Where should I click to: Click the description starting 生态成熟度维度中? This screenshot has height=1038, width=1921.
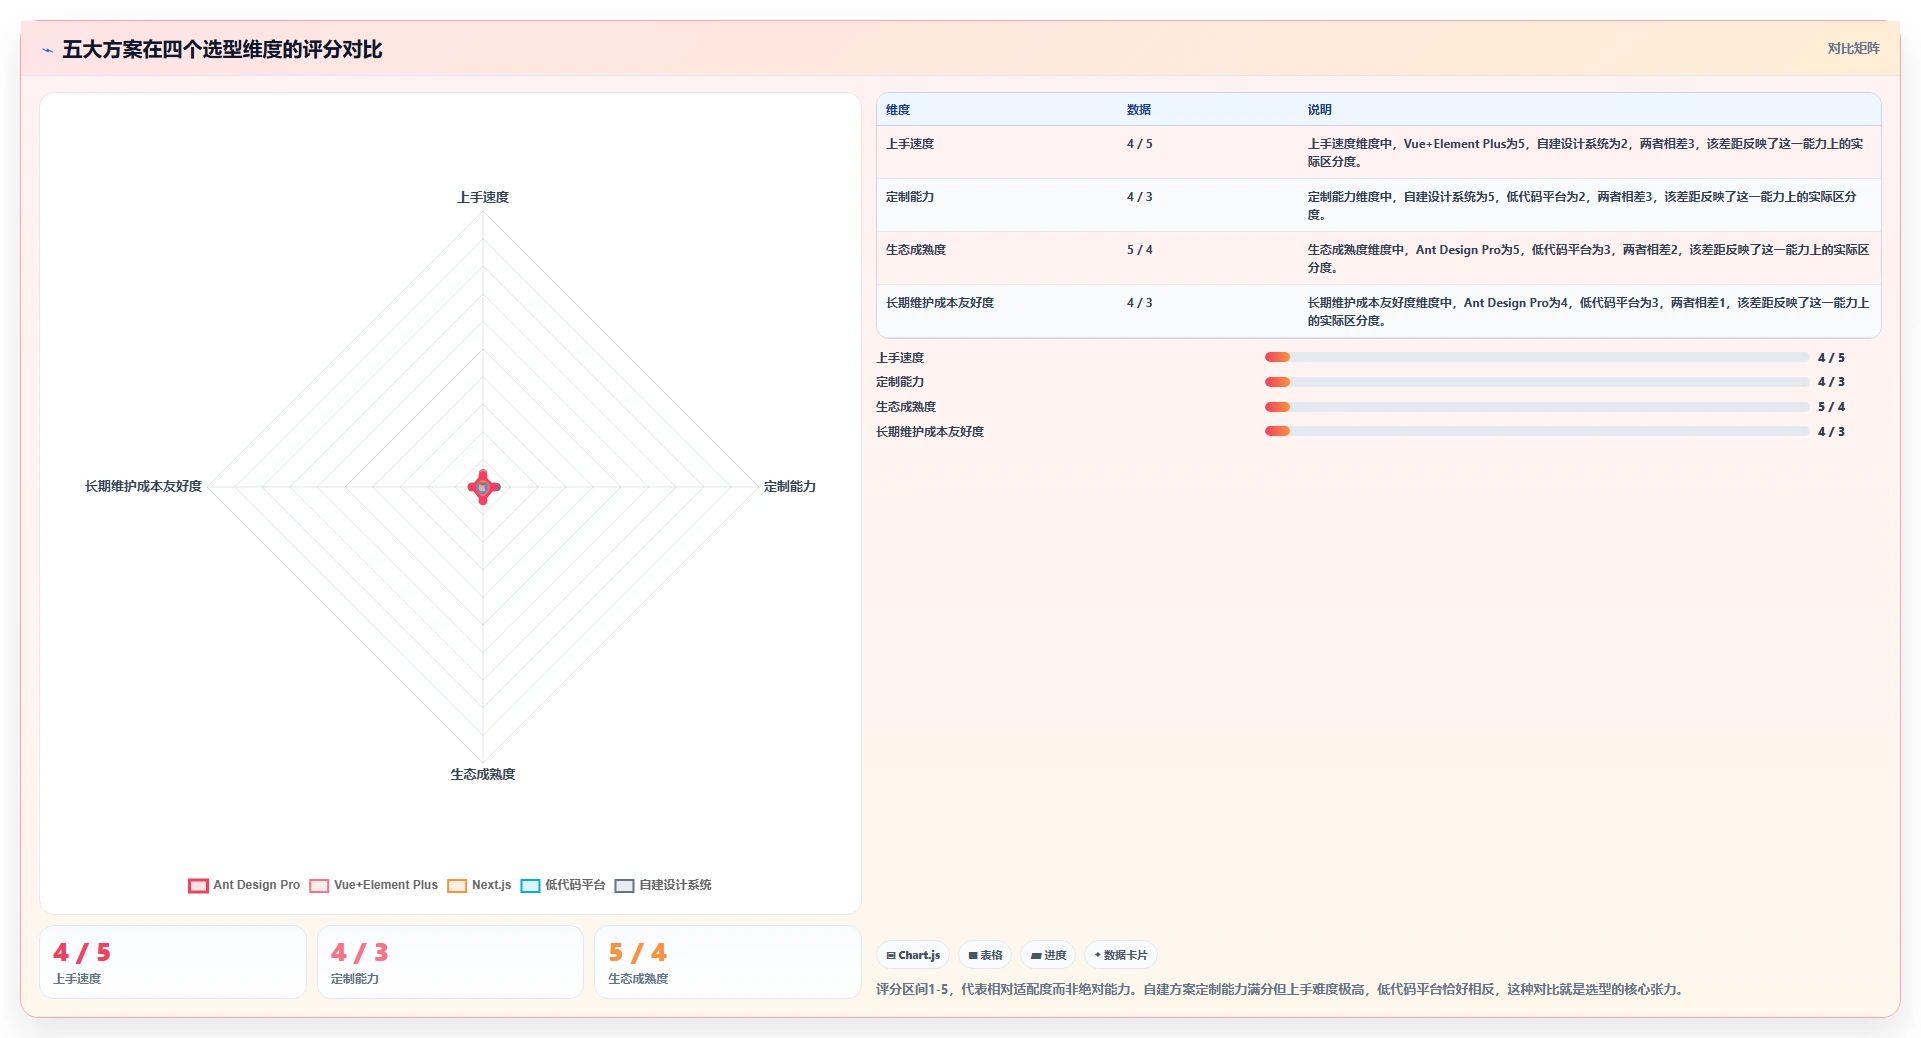click(x=1588, y=259)
